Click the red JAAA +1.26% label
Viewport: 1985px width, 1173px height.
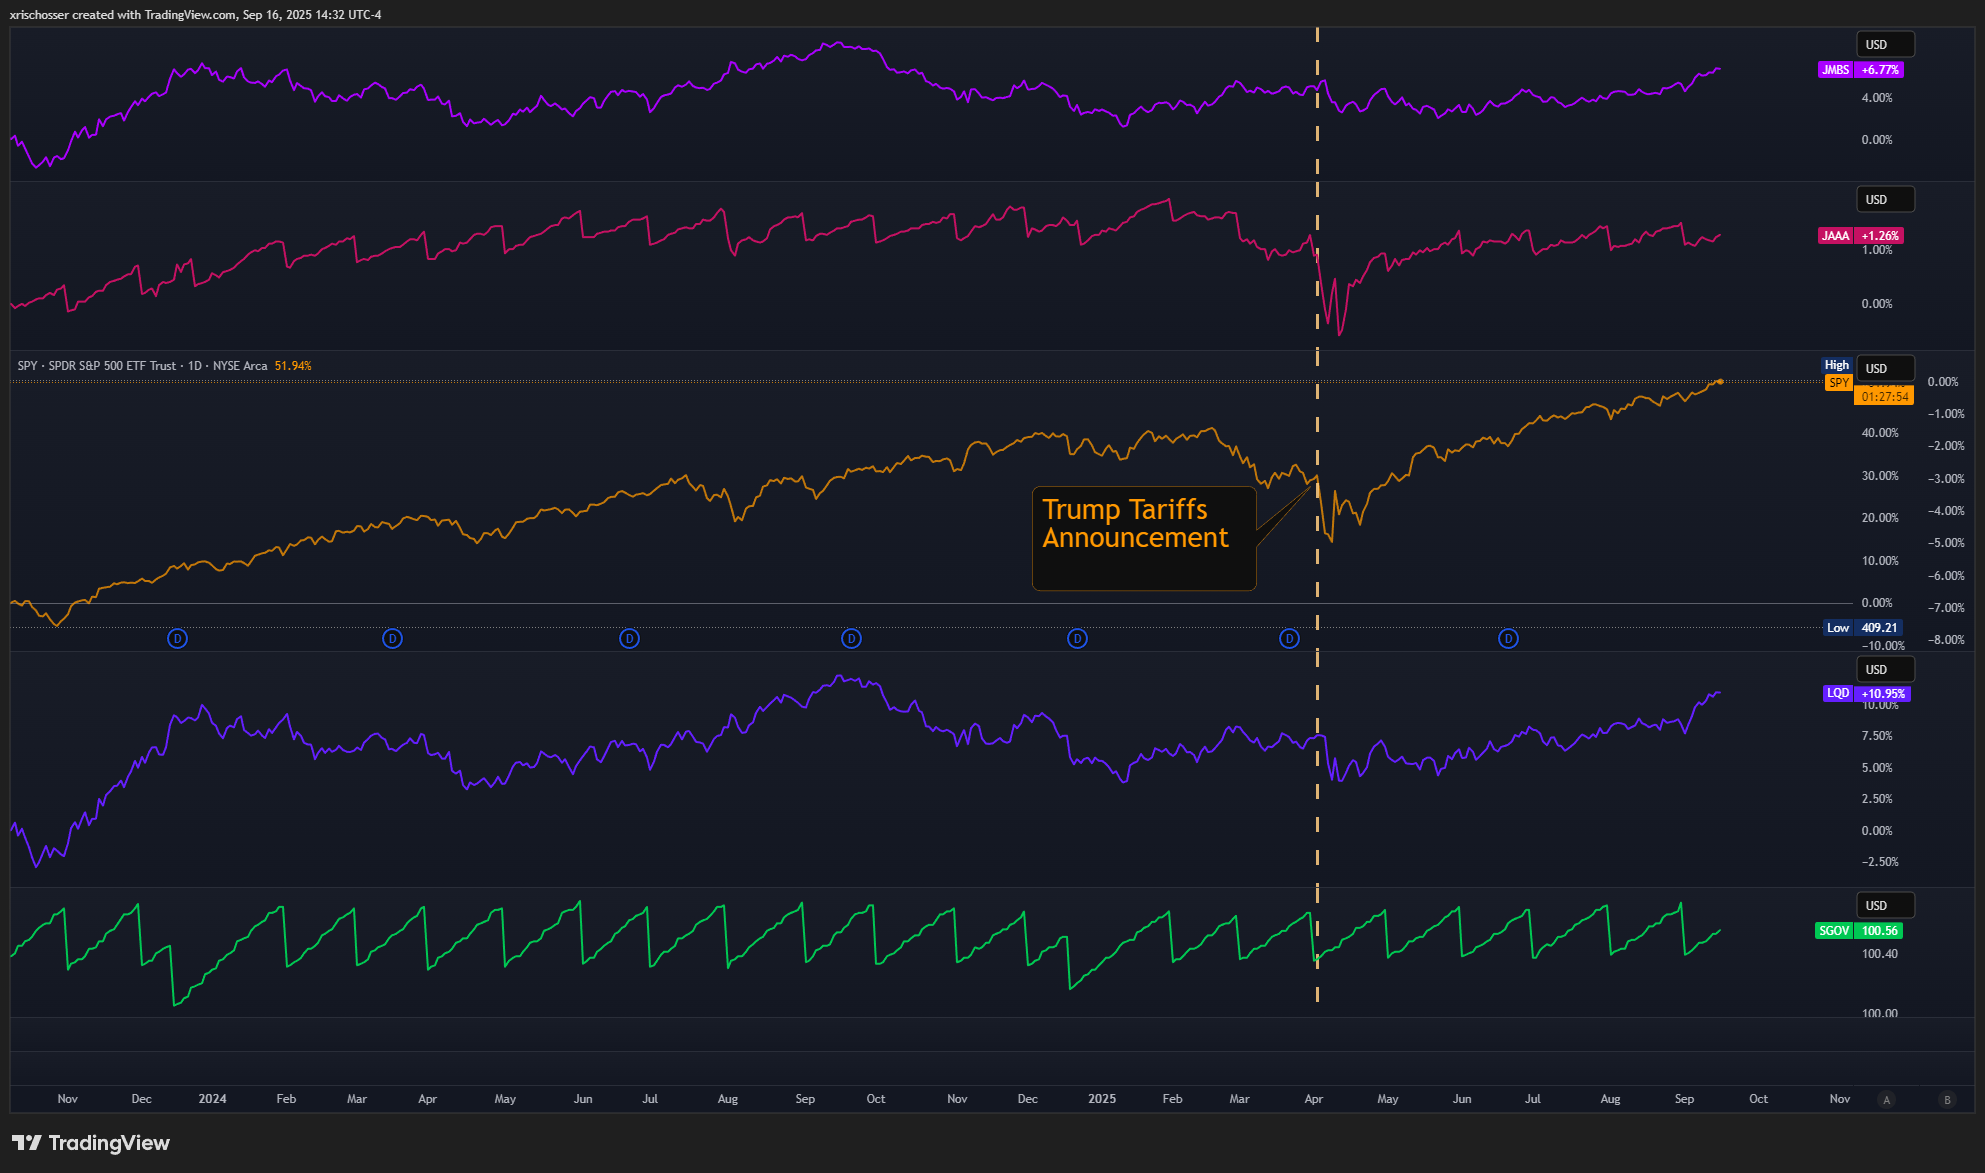pos(1880,236)
